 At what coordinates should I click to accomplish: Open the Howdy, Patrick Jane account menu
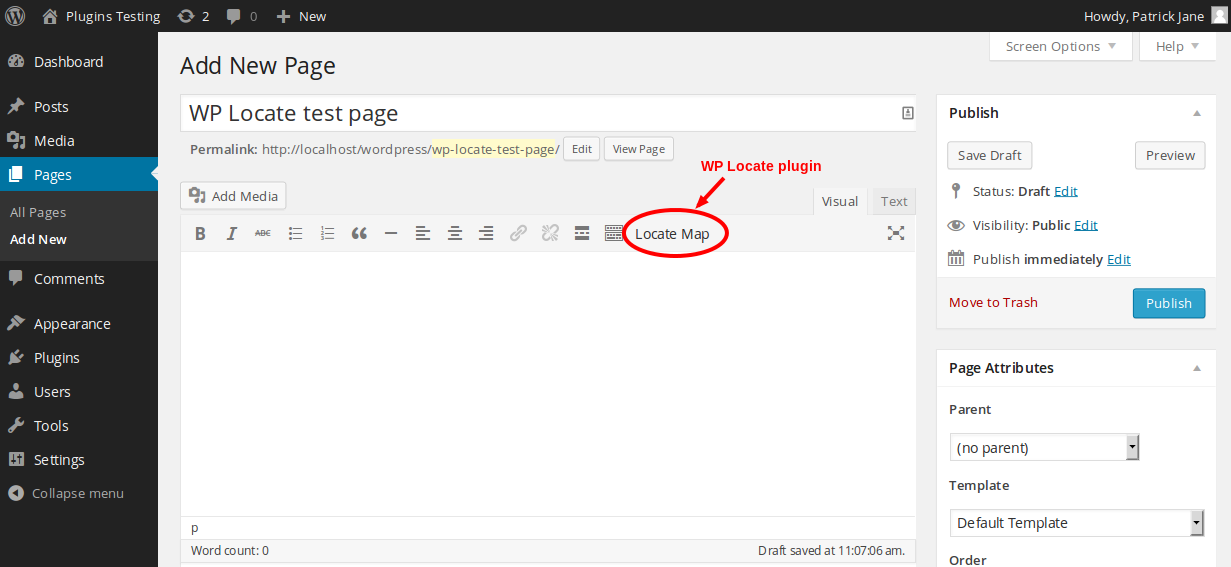click(x=1153, y=16)
